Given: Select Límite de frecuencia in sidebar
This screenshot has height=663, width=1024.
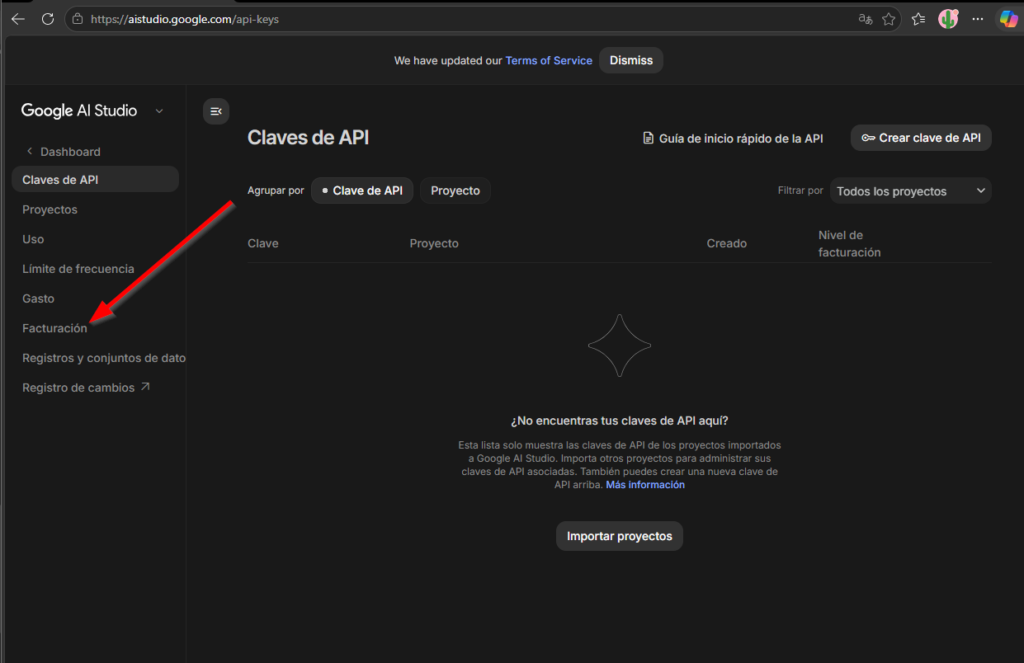Looking at the screenshot, I should click(78, 269).
